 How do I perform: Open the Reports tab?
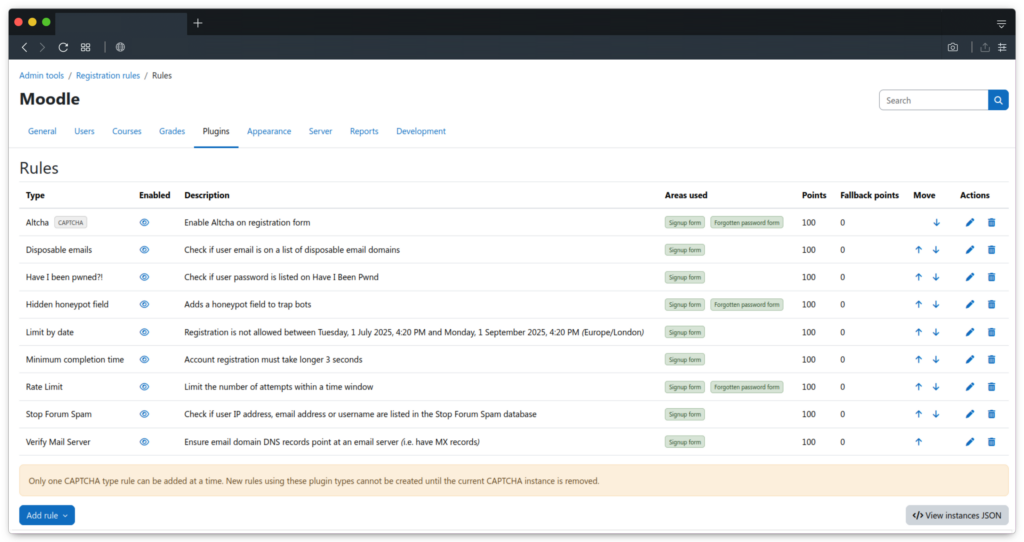364,131
